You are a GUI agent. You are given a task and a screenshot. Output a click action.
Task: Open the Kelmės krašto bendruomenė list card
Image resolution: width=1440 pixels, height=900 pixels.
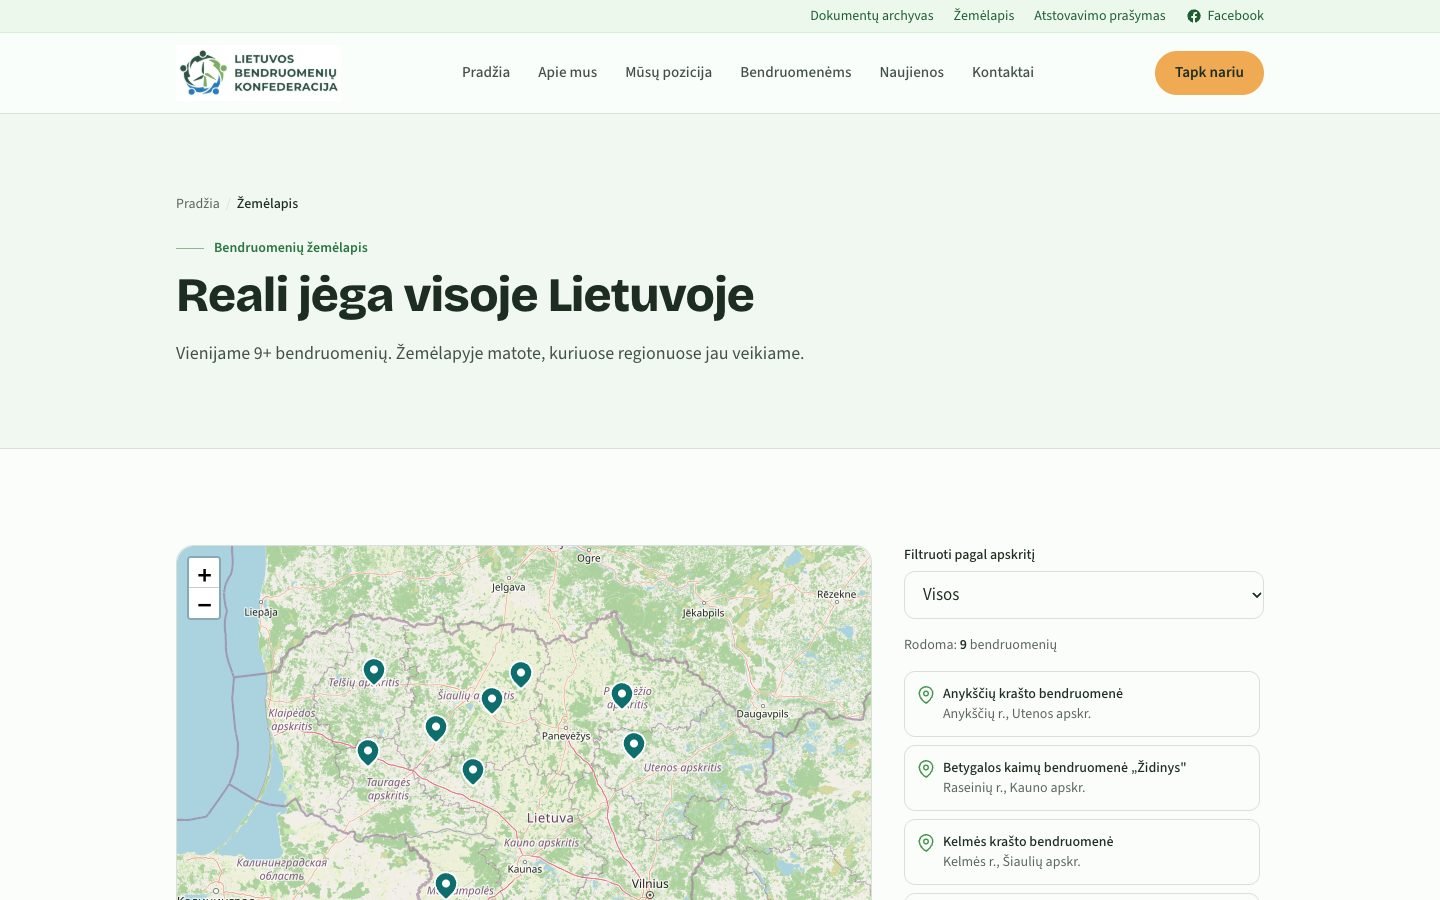pyautogui.click(x=1082, y=852)
